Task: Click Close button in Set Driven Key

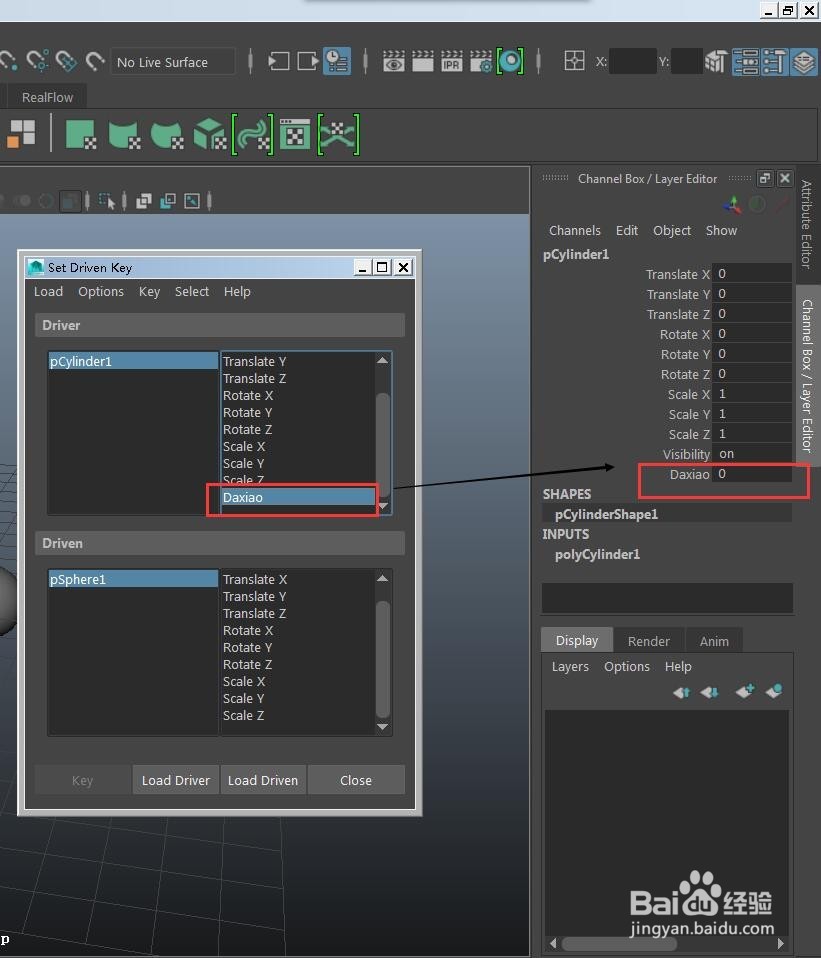Action: (x=356, y=780)
